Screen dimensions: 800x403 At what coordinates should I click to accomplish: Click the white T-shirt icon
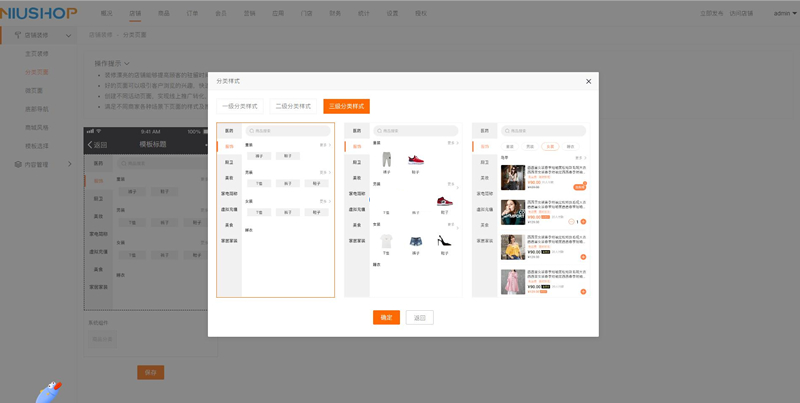coord(386,241)
